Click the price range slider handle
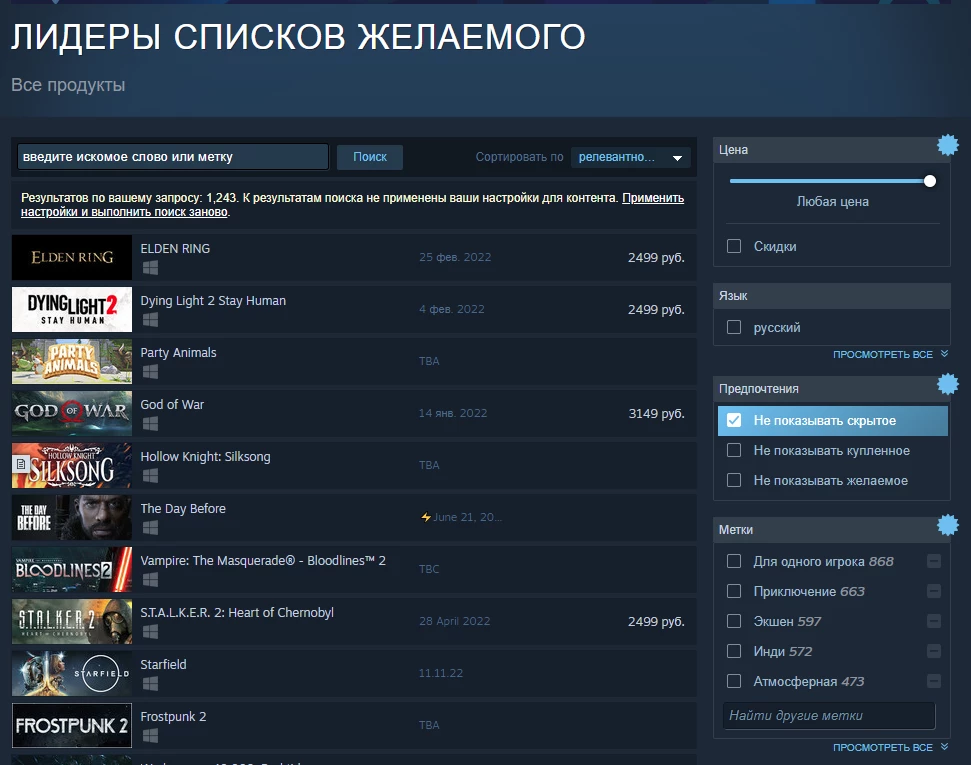This screenshot has height=765, width=971. (930, 181)
